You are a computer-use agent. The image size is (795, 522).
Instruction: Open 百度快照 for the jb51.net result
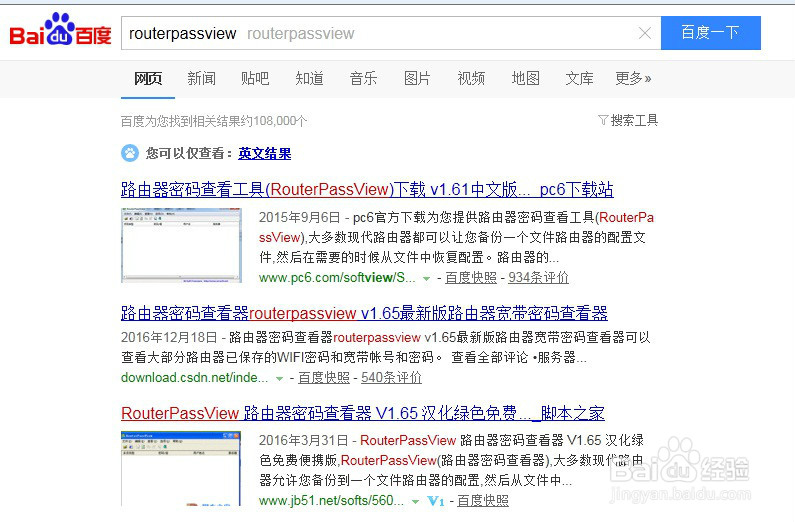click(x=483, y=501)
